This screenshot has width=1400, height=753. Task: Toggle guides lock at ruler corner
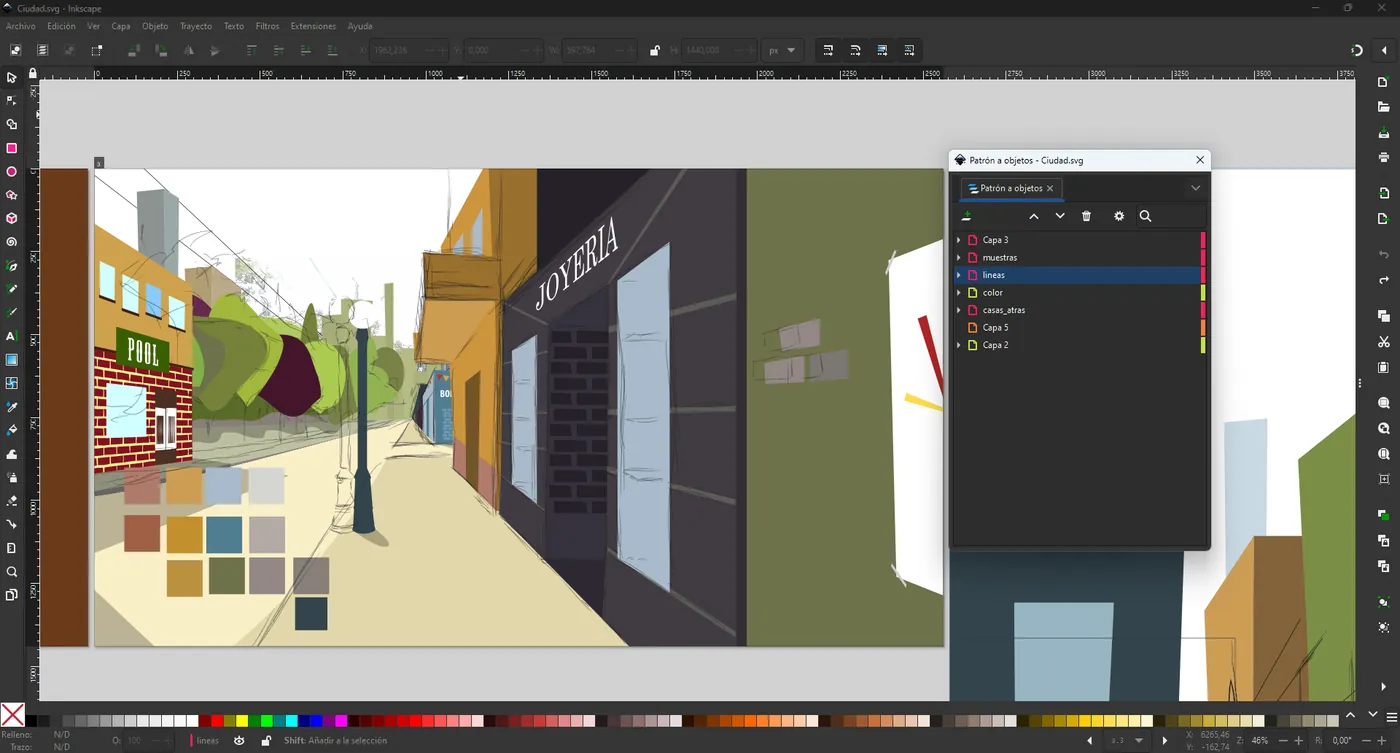tap(33, 73)
